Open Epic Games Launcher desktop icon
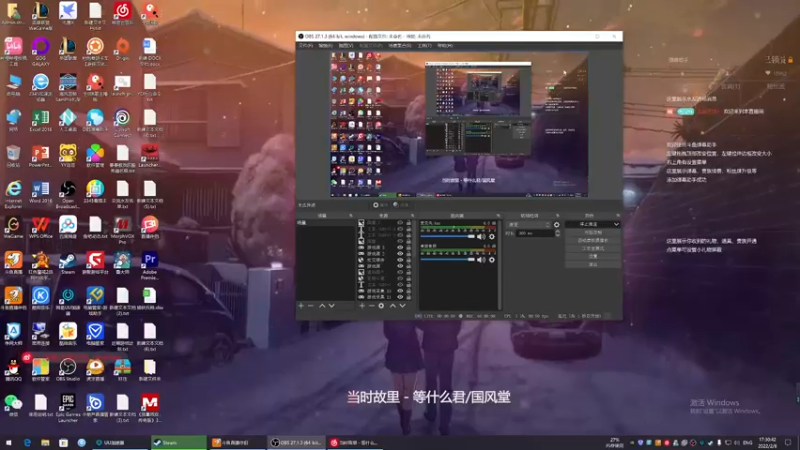Image resolution: width=800 pixels, height=450 pixels. (68, 408)
